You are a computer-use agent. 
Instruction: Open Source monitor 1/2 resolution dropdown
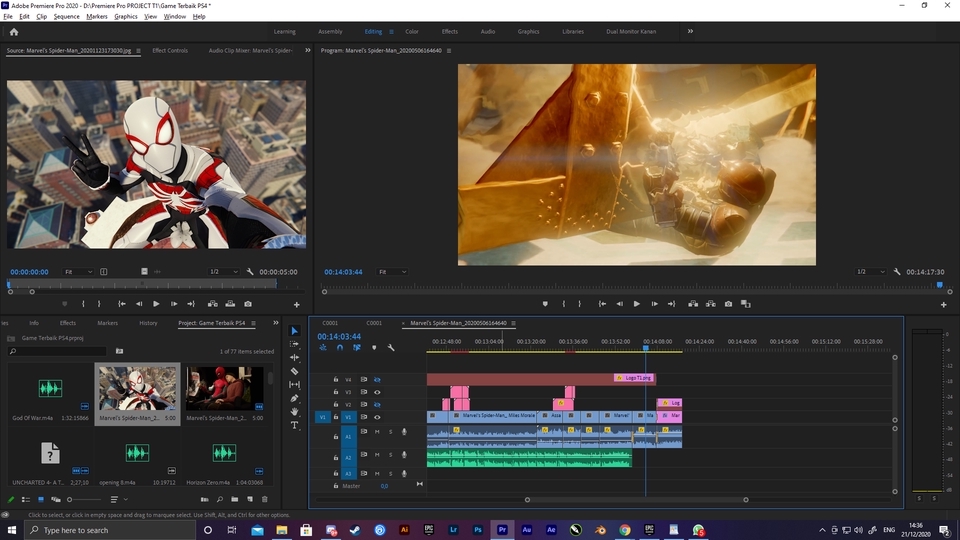coord(223,272)
